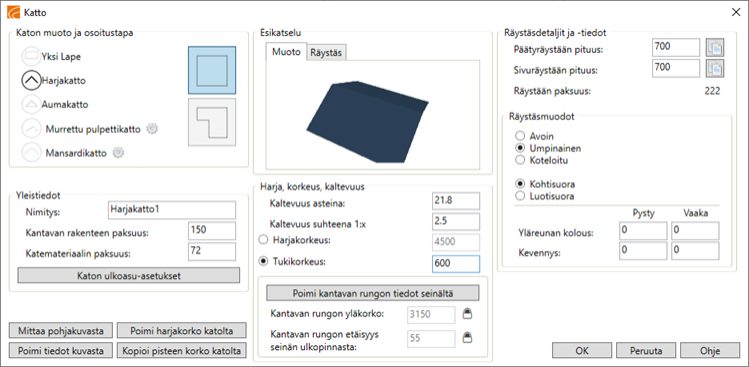Select the Kohtisuora option
The width and height of the screenshot is (749, 367).
coord(521,184)
